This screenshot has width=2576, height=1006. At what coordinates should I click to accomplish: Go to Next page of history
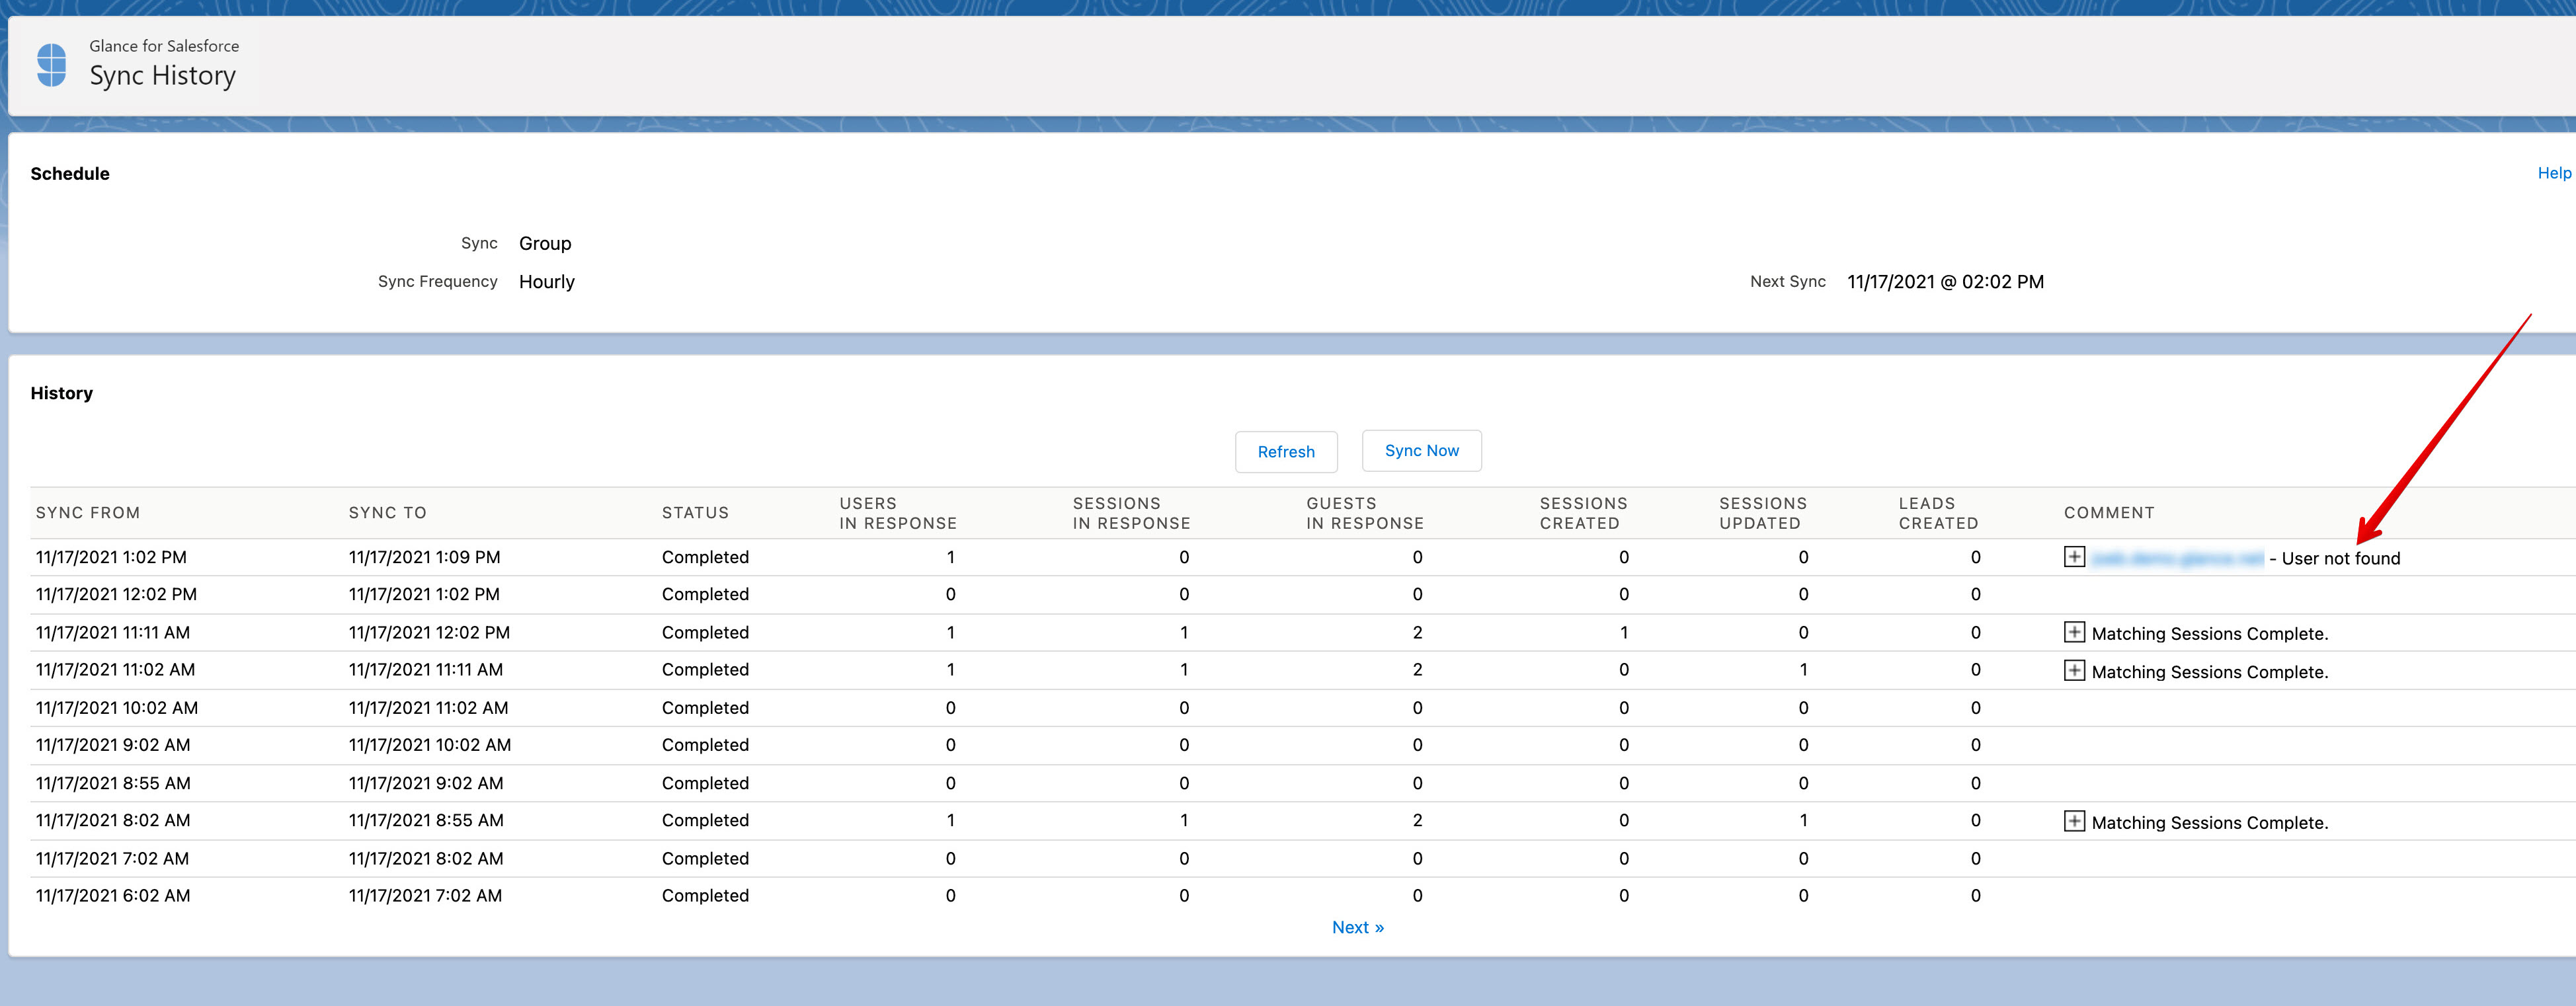pyautogui.click(x=1357, y=927)
